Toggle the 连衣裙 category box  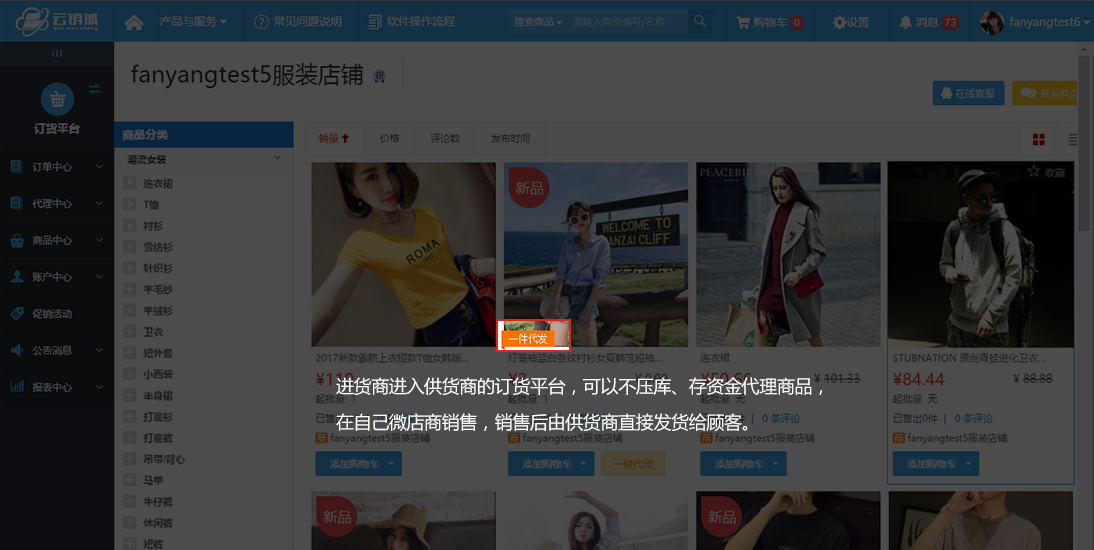[x=130, y=184]
